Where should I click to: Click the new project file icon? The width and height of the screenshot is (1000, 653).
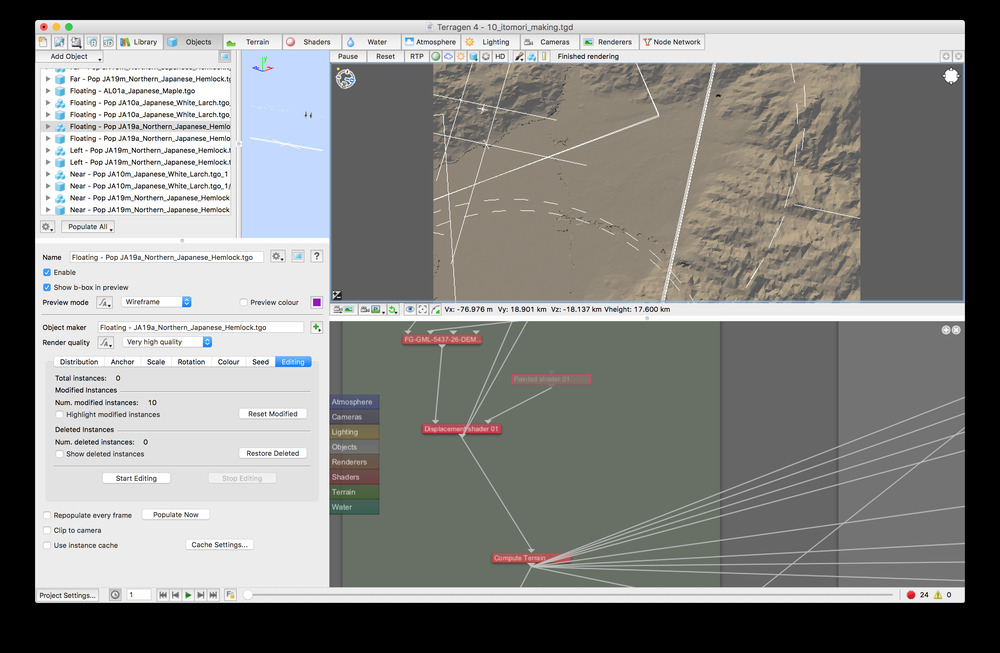[43, 42]
